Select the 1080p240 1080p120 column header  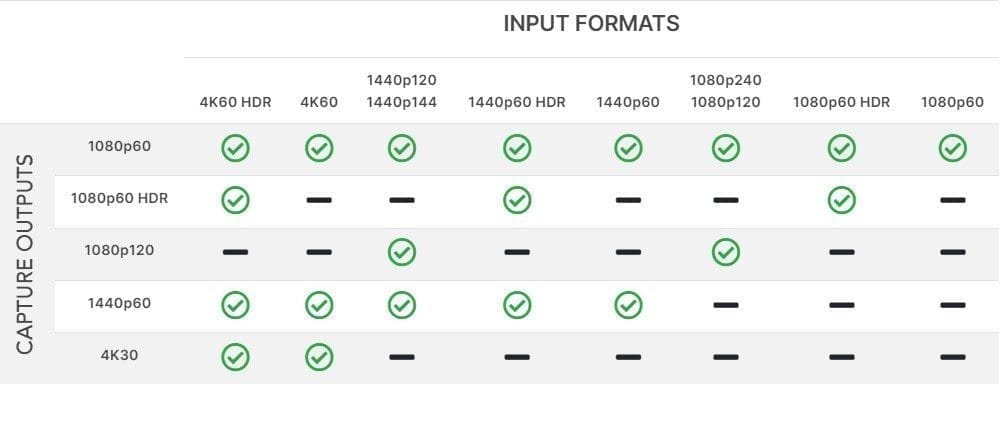pos(726,90)
